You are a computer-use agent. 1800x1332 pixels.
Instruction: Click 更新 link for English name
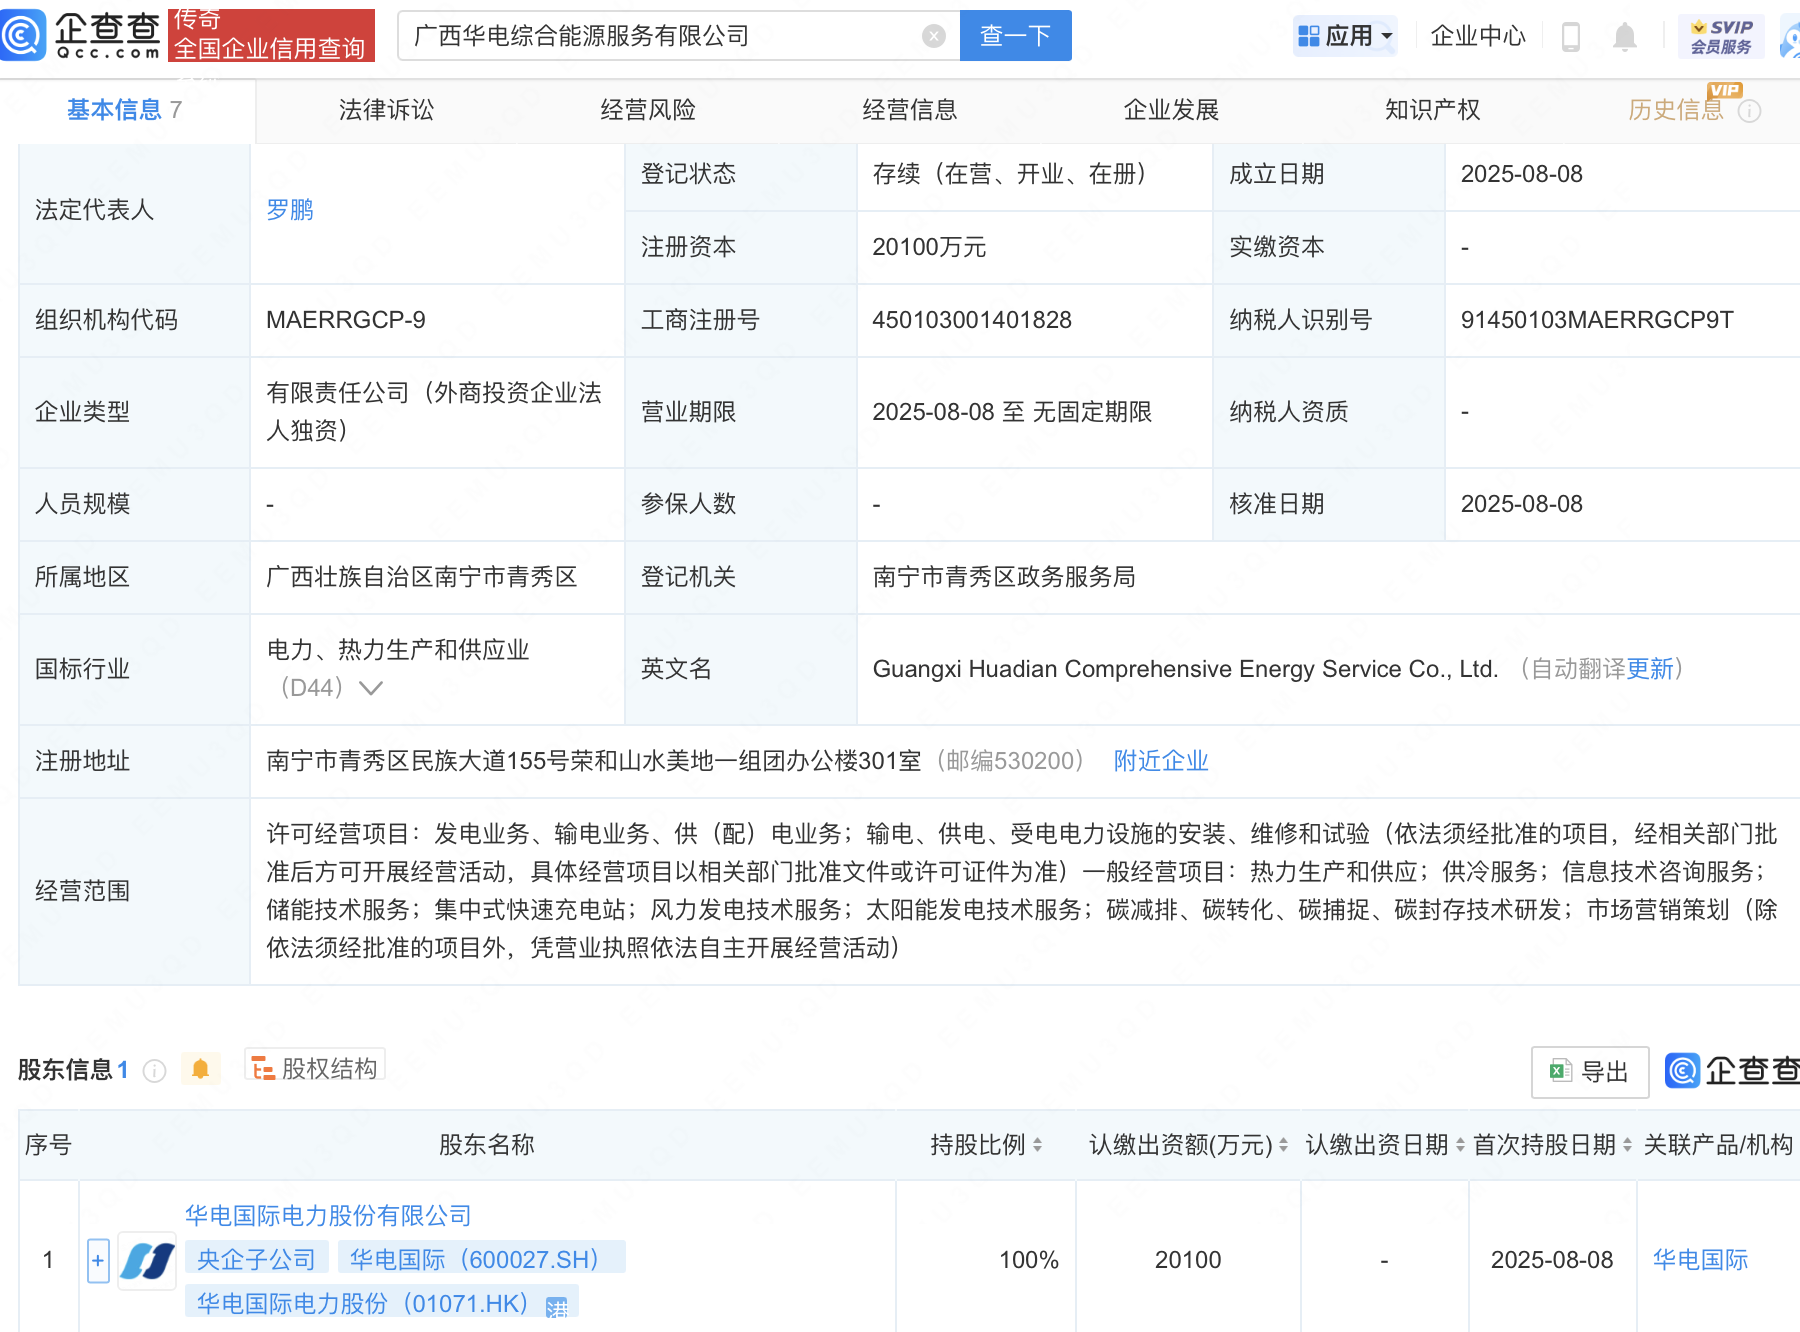click(x=1650, y=669)
